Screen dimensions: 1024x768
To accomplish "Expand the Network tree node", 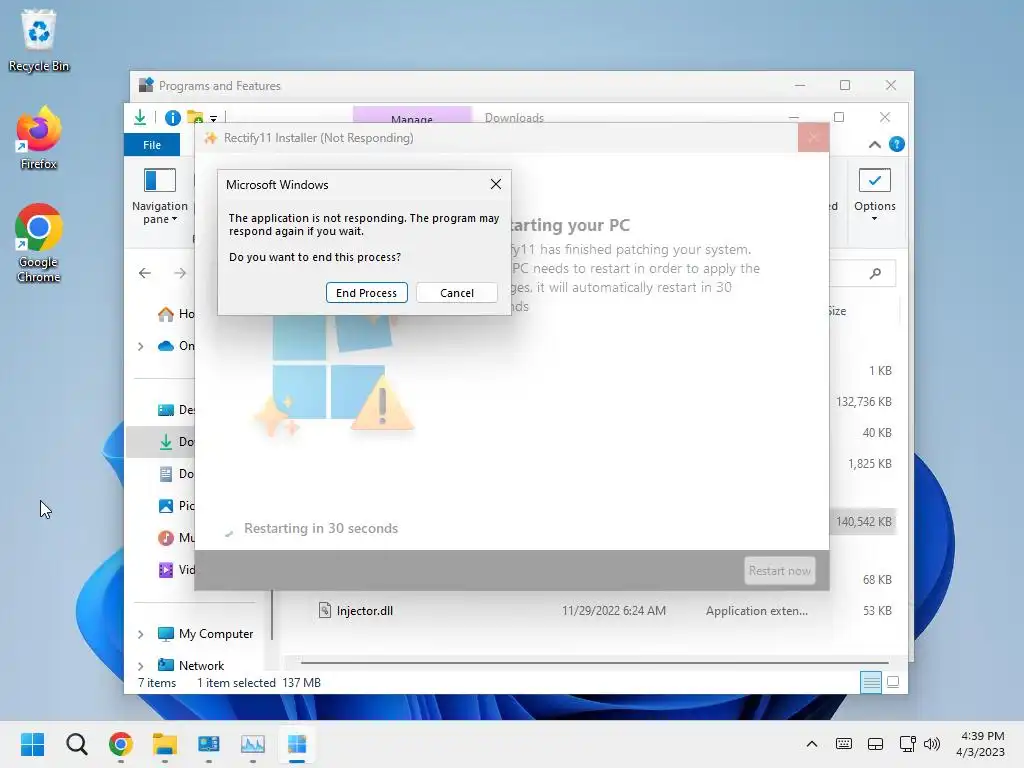I will click(x=140, y=666).
